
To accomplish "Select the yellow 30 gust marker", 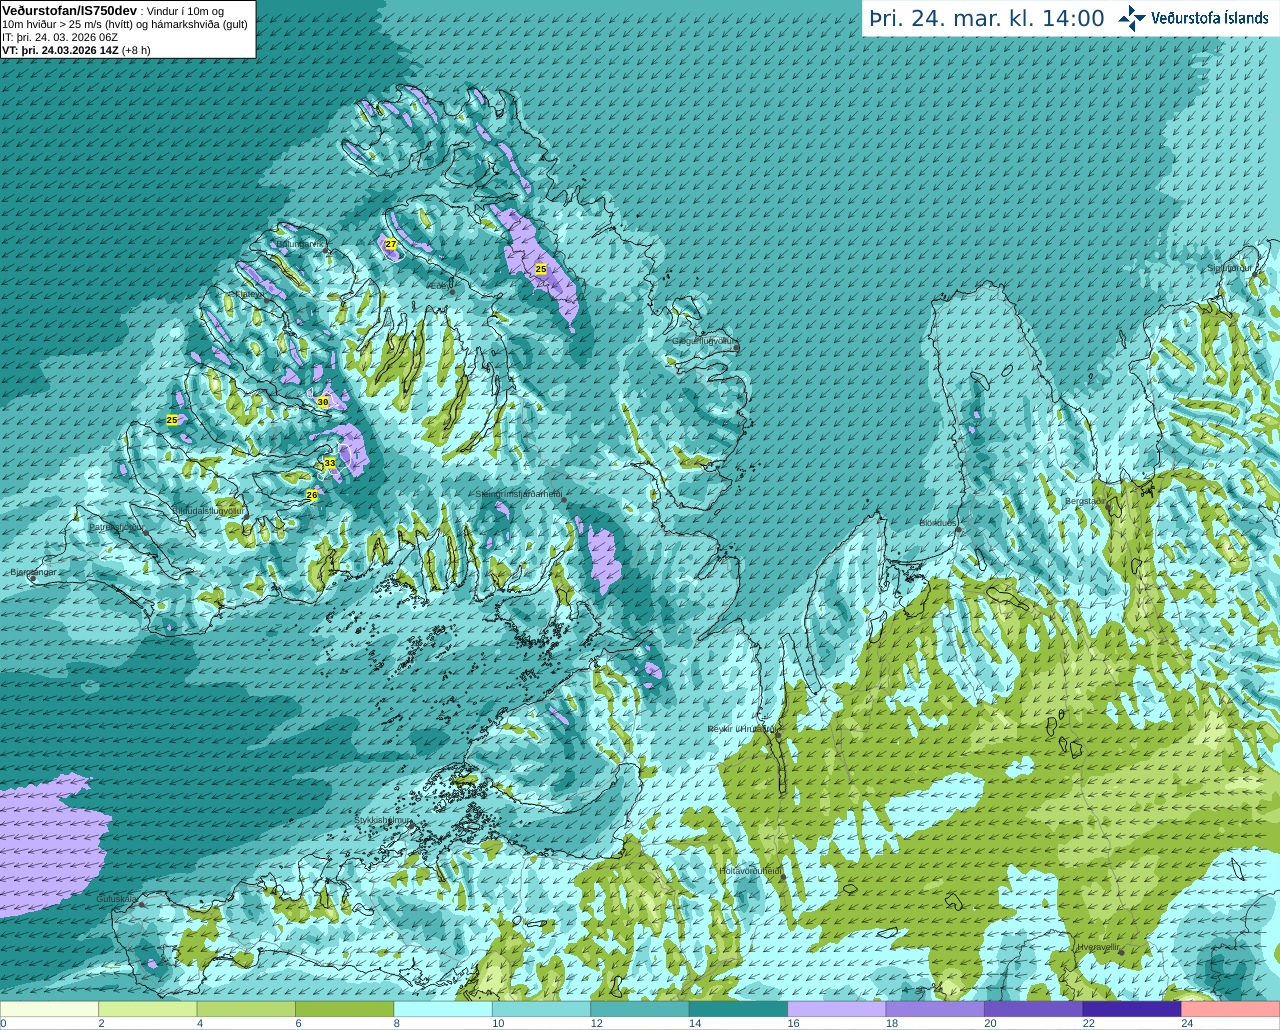I will click(x=323, y=401).
